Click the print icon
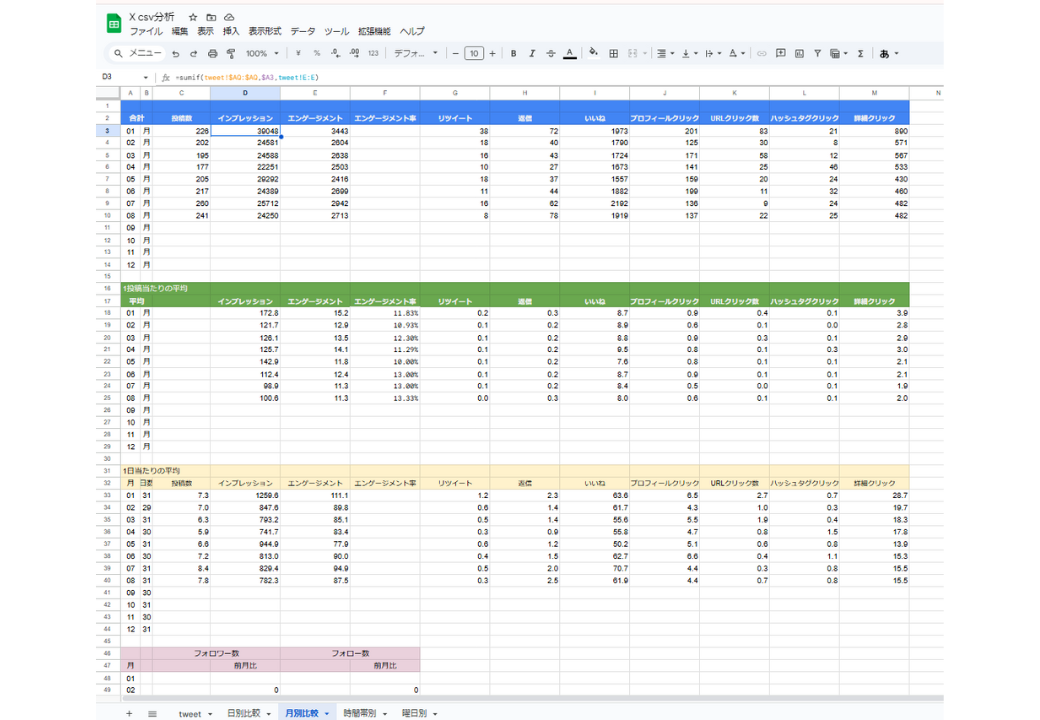This screenshot has height=720, width=1040. (x=212, y=54)
